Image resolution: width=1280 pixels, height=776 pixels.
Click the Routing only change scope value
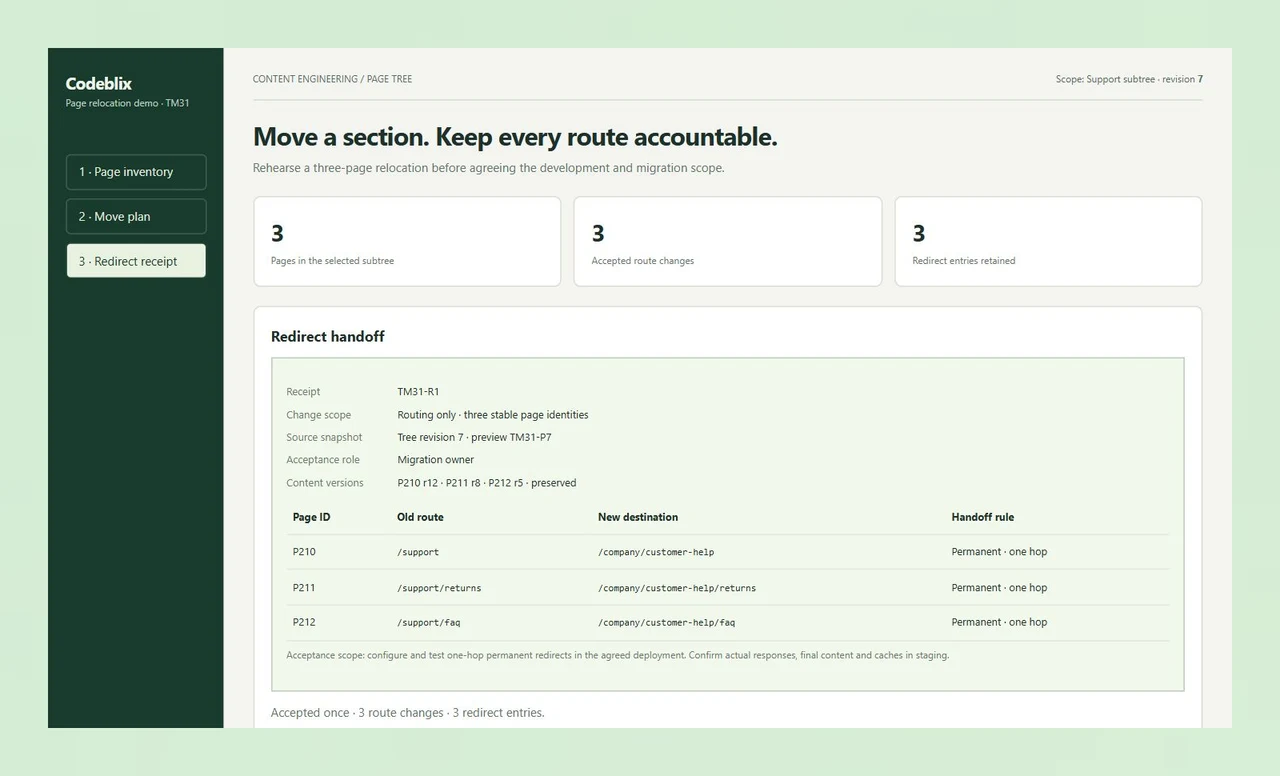pyautogui.click(x=493, y=415)
